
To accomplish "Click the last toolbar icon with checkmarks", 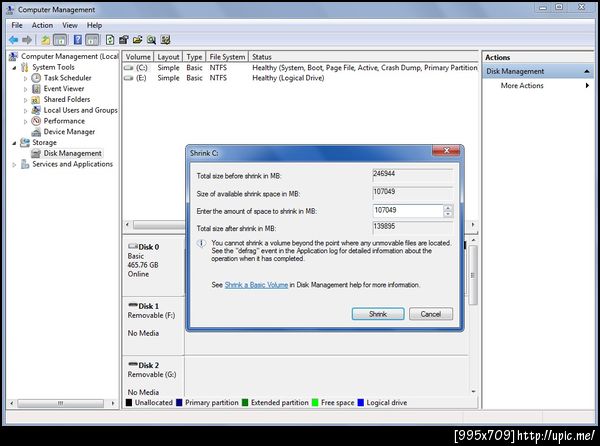I will point(165,40).
